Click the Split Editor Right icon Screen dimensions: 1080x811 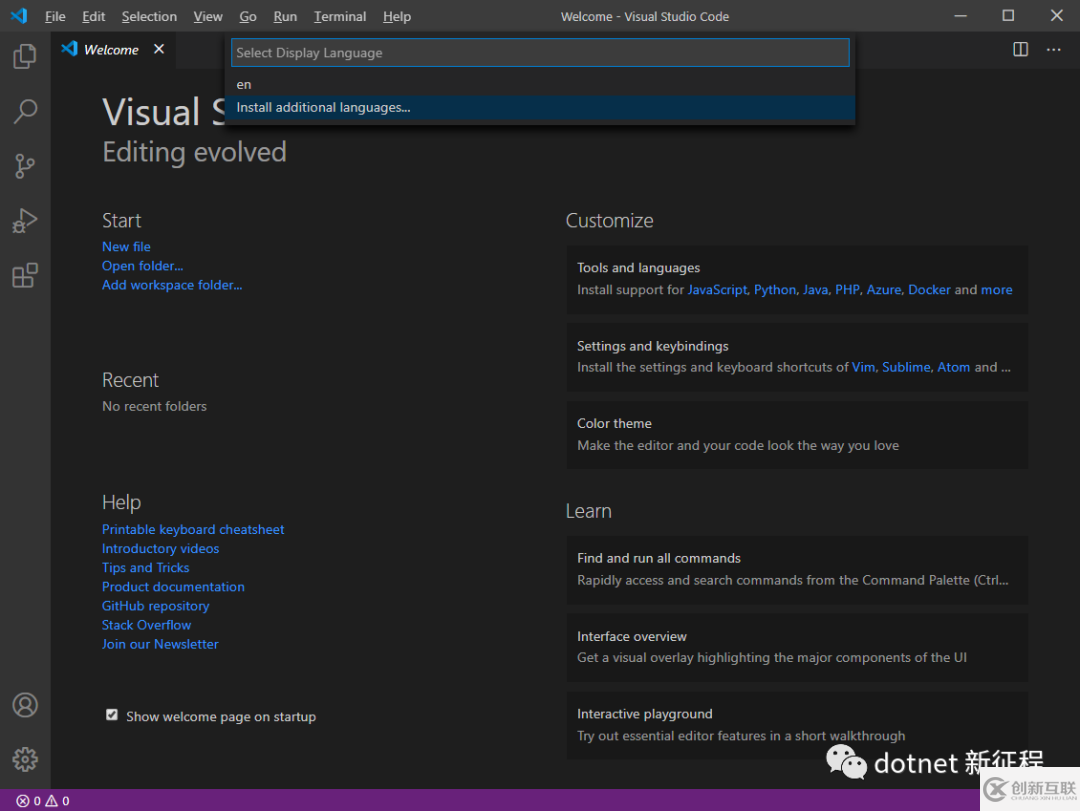(x=1020, y=49)
